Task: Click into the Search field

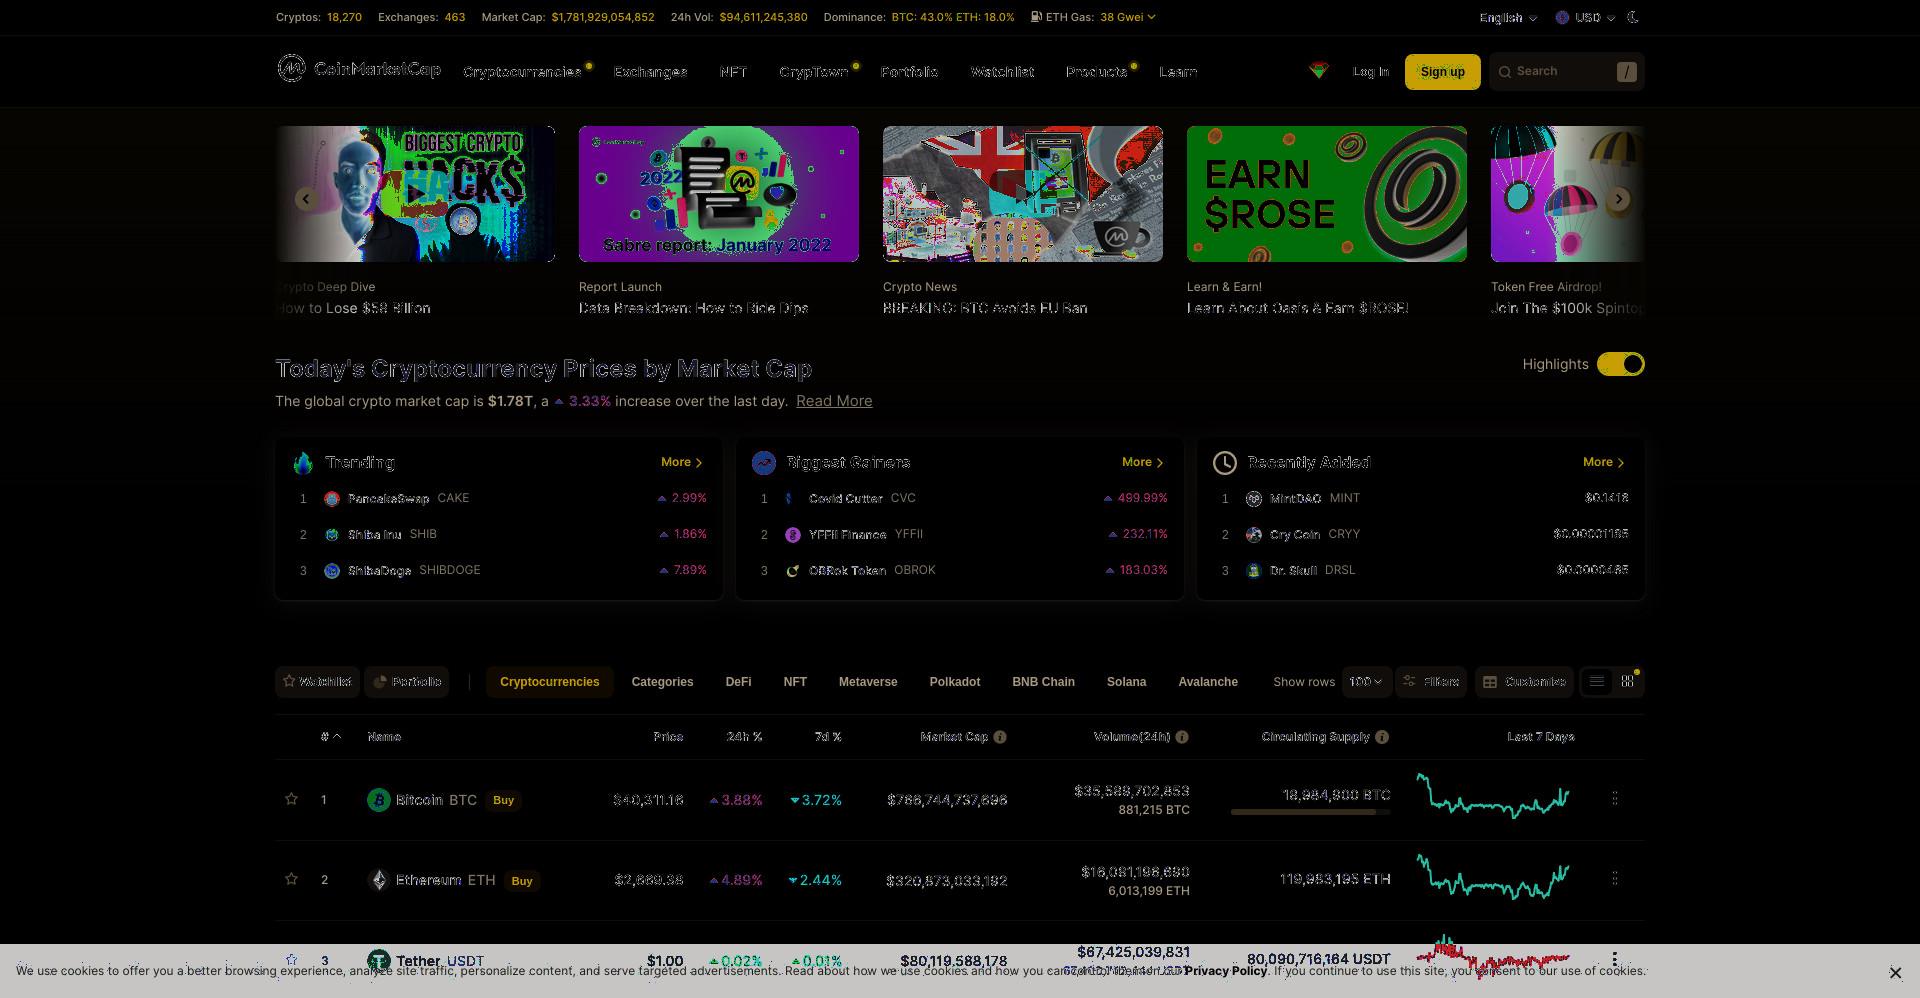Action: click(x=1566, y=72)
